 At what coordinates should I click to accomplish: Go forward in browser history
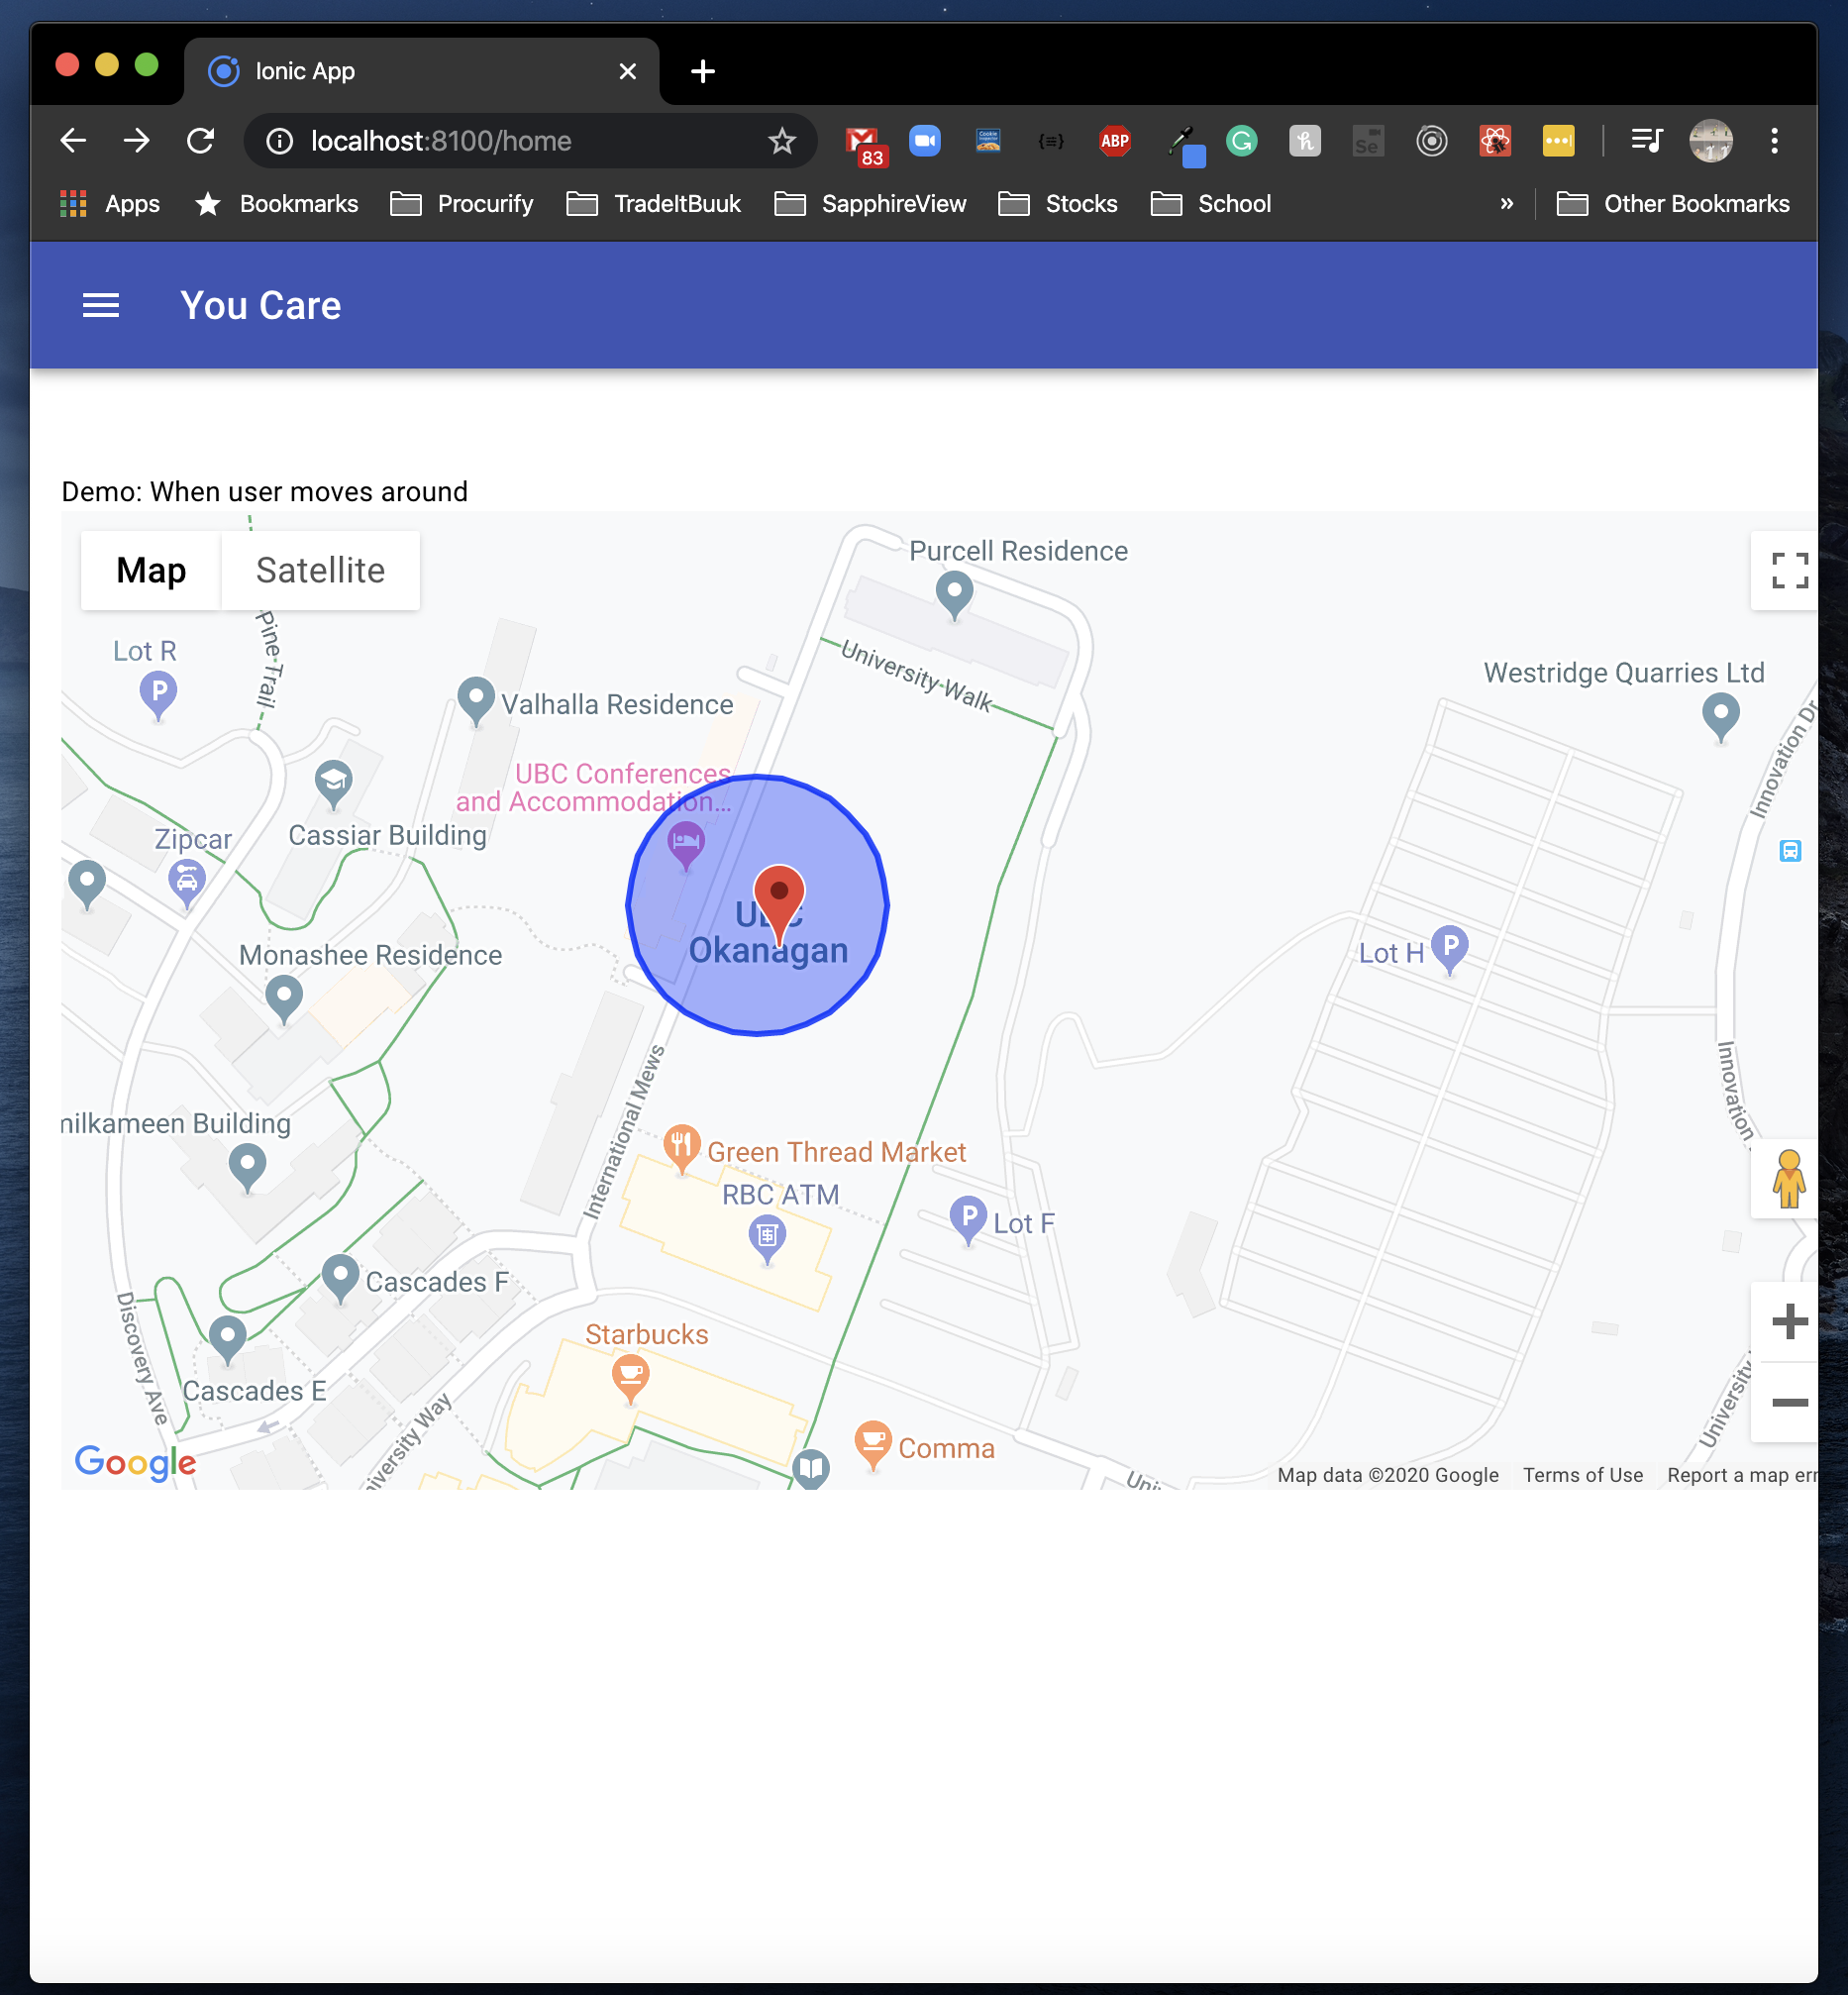click(x=137, y=141)
